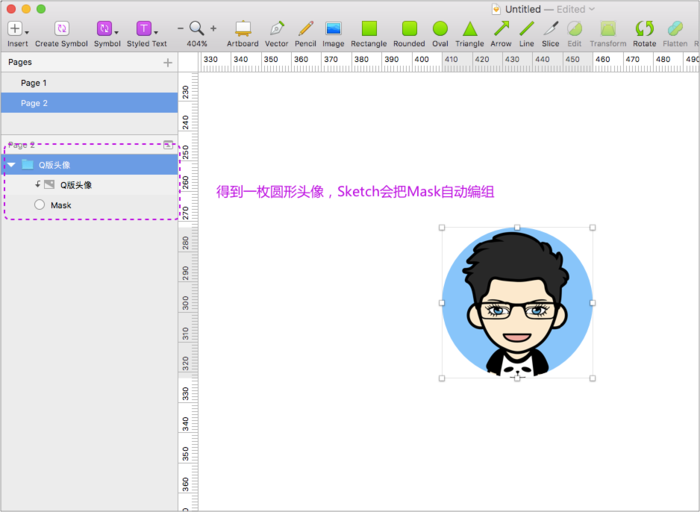Screen dimensions: 700x512
Task: Click the Untitled document icon in titlebar
Action: (x=496, y=9)
